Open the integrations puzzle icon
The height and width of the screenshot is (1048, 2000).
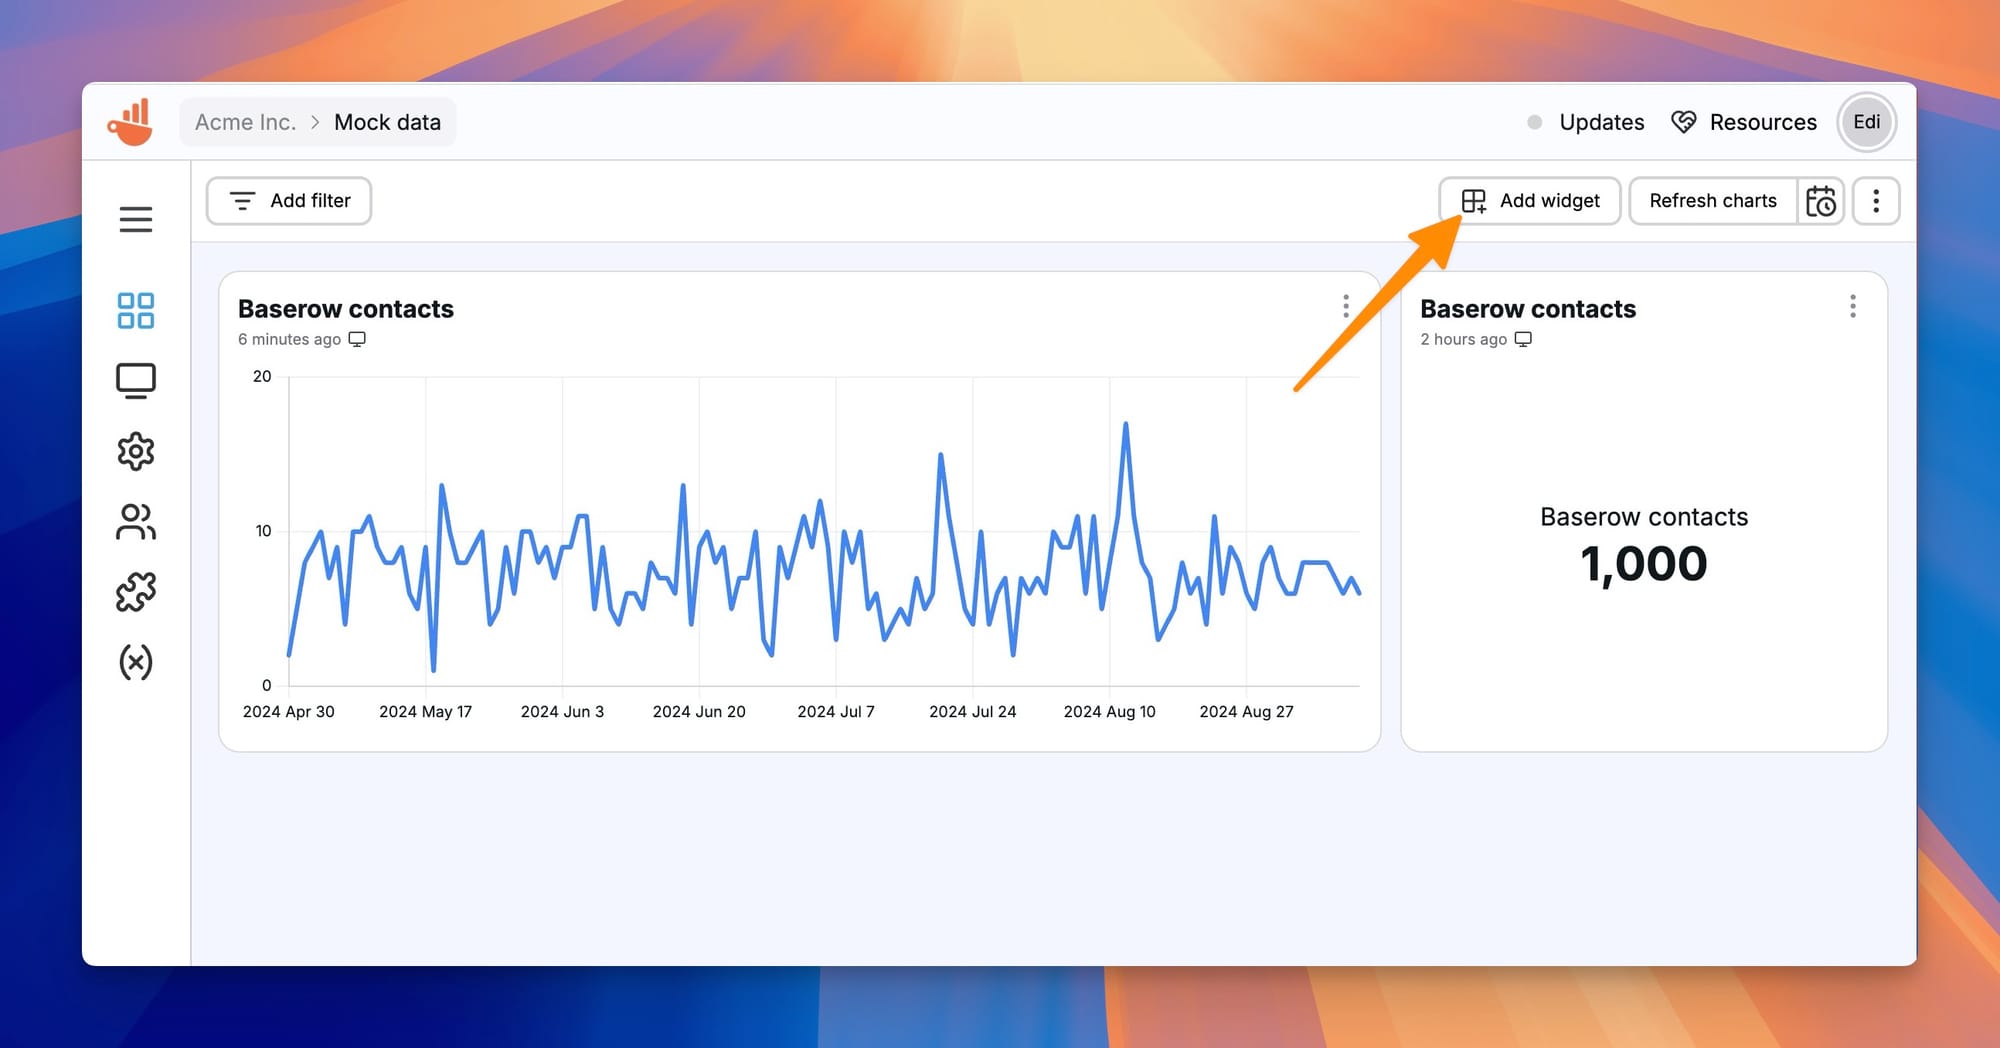point(137,591)
